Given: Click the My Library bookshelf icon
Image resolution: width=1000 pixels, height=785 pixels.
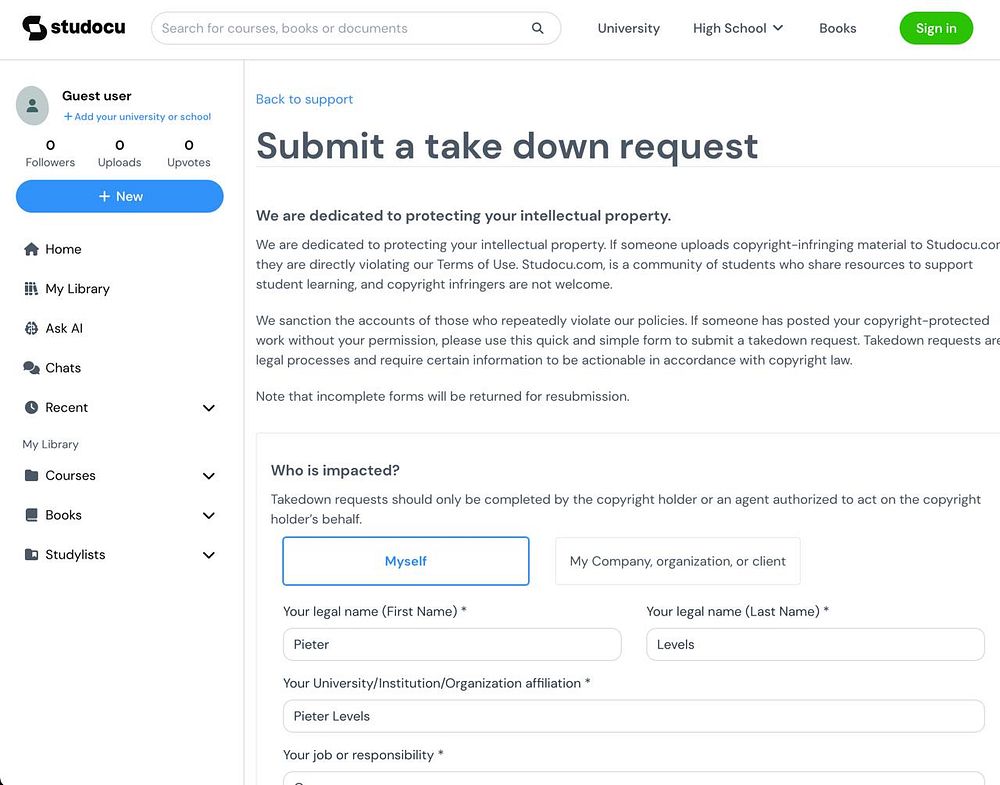Looking at the screenshot, I should point(31,288).
